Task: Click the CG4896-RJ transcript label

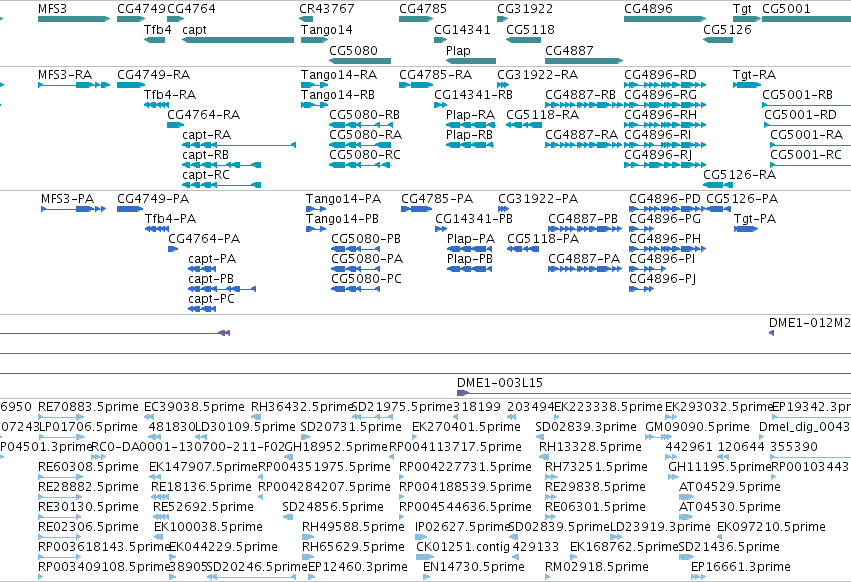Action: (x=658, y=155)
